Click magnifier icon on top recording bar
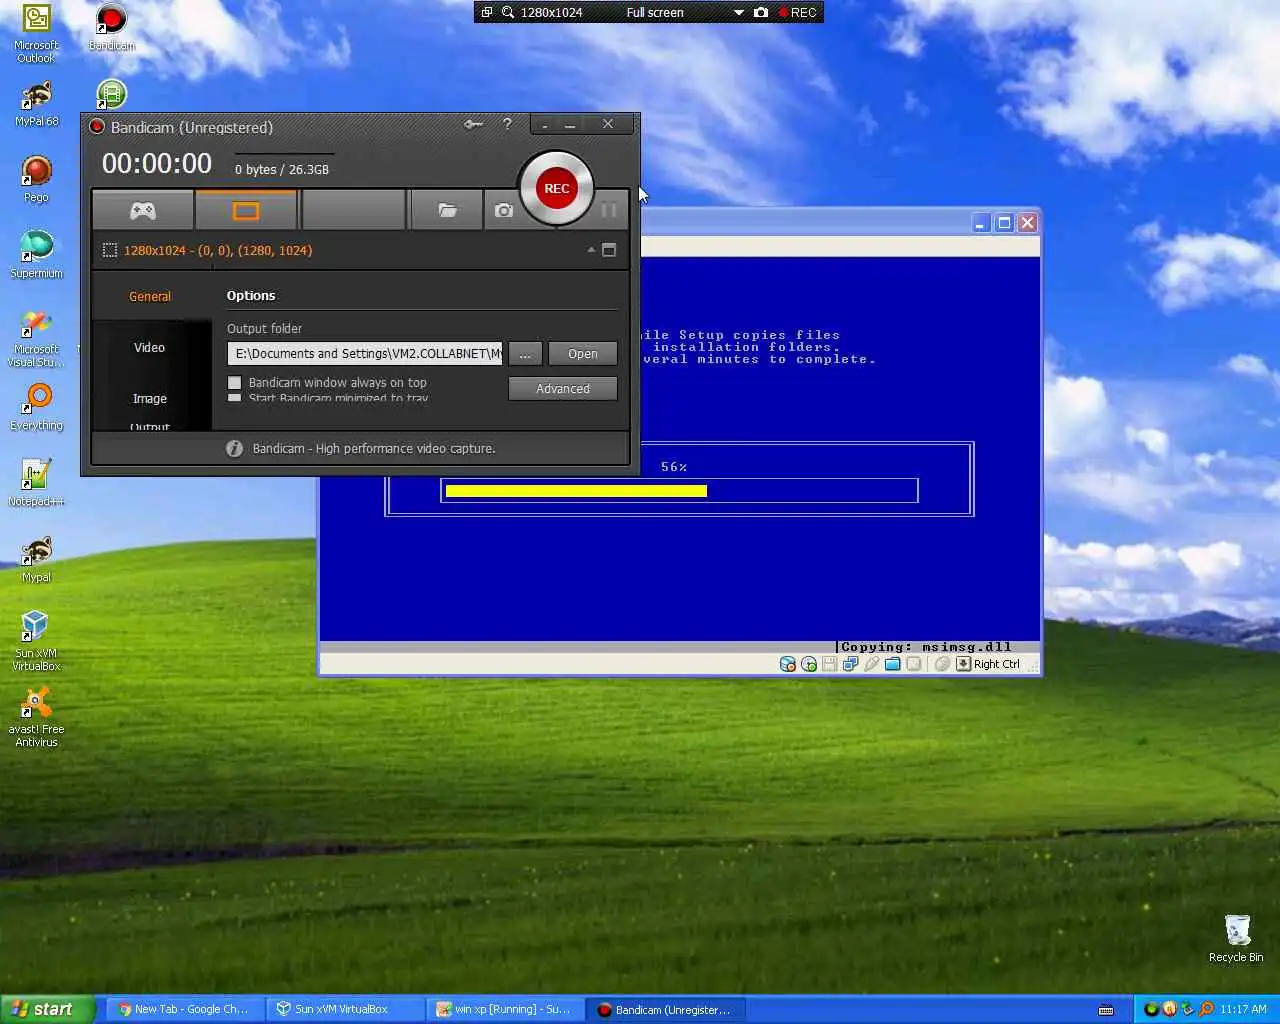Screen dimensions: 1280x1024 point(508,12)
